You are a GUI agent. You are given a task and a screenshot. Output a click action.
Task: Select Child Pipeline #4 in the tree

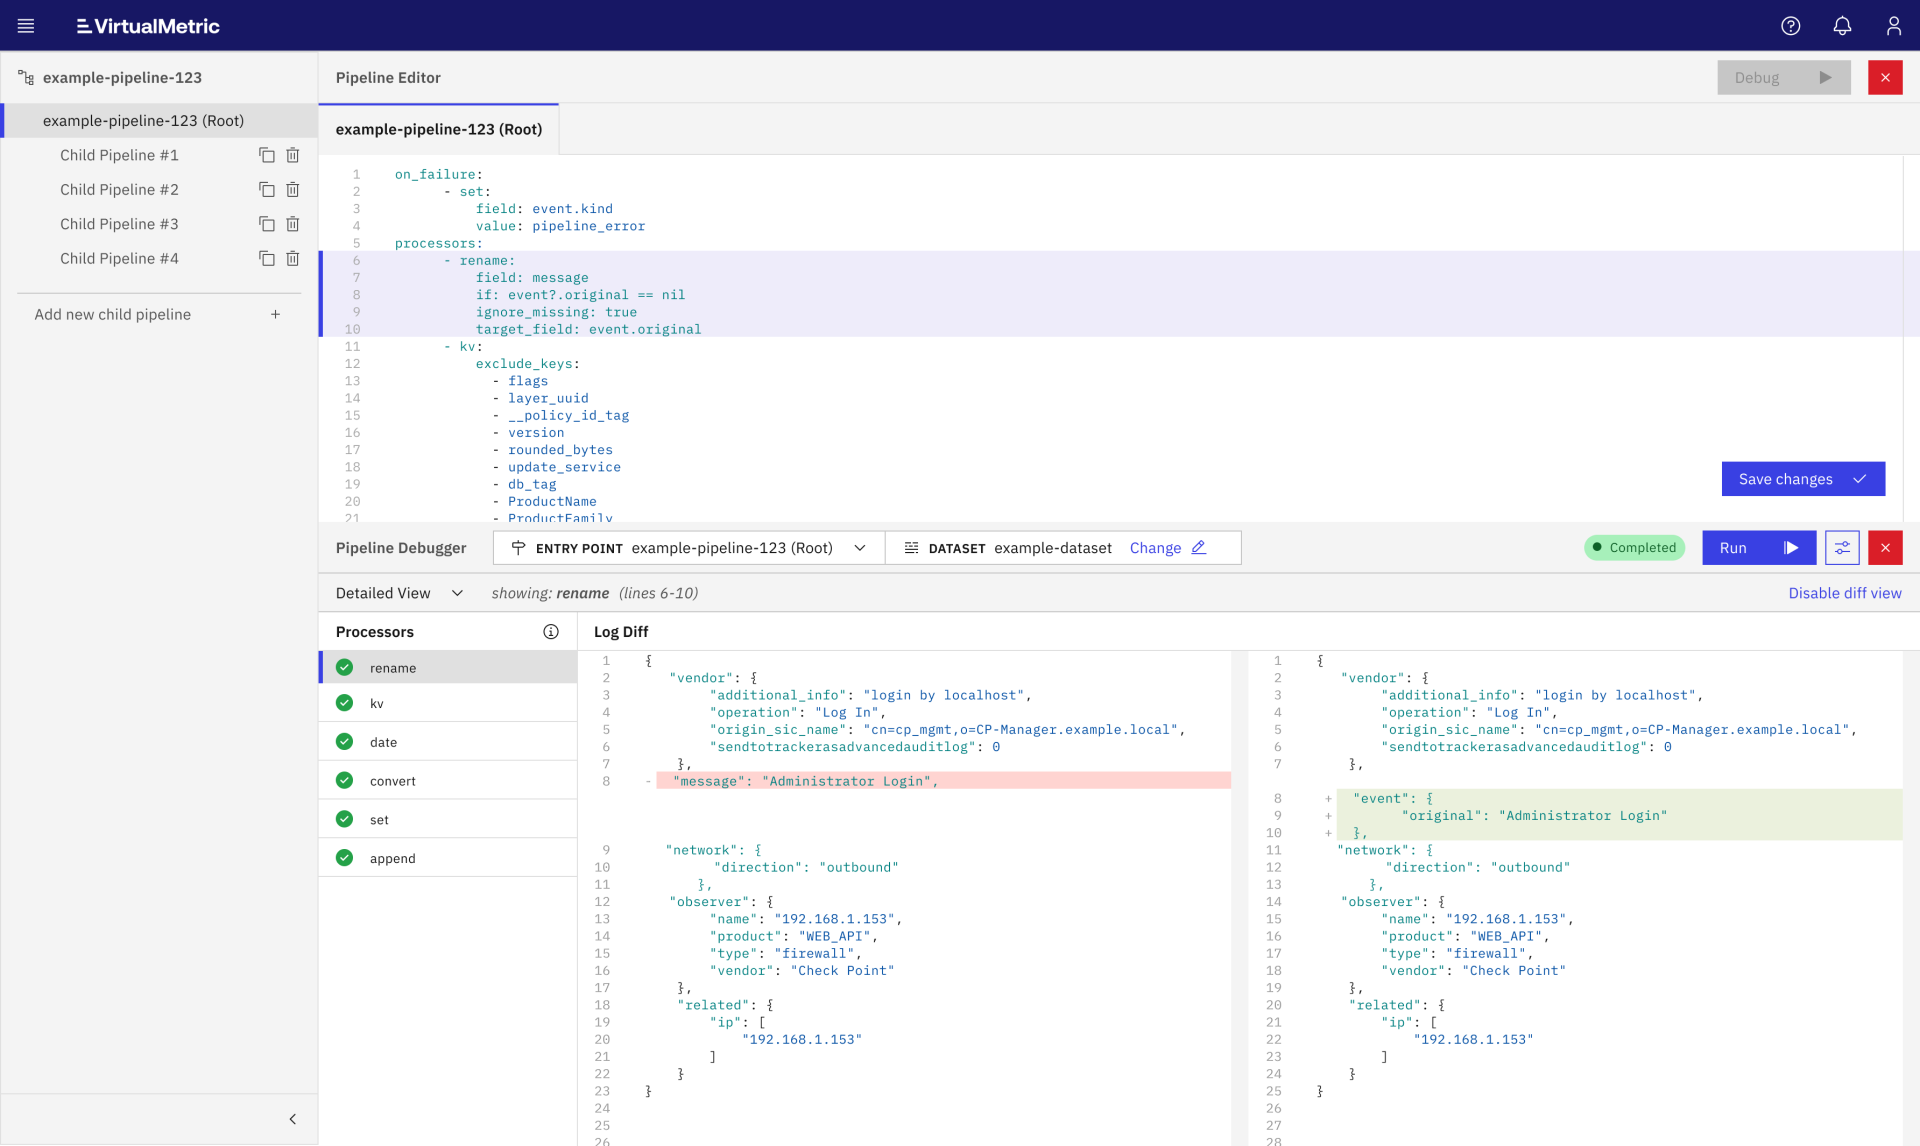point(119,258)
